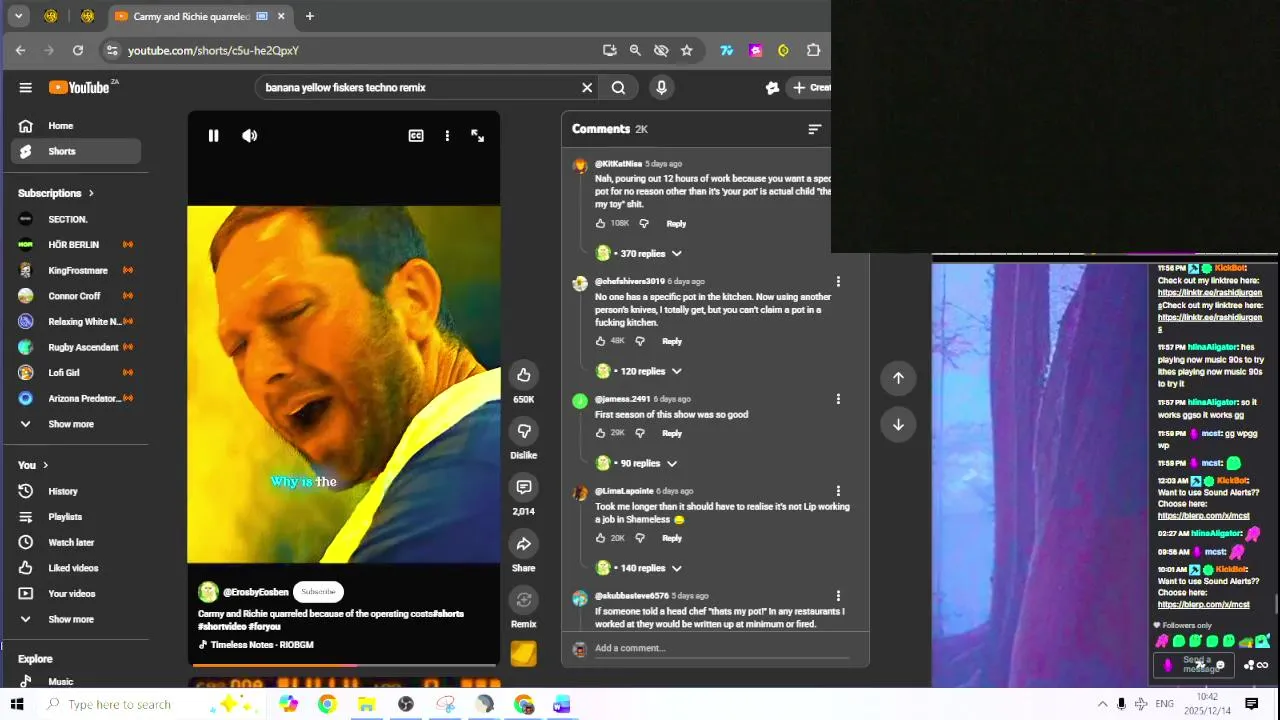Open Watch later in the sidebar

point(76,543)
